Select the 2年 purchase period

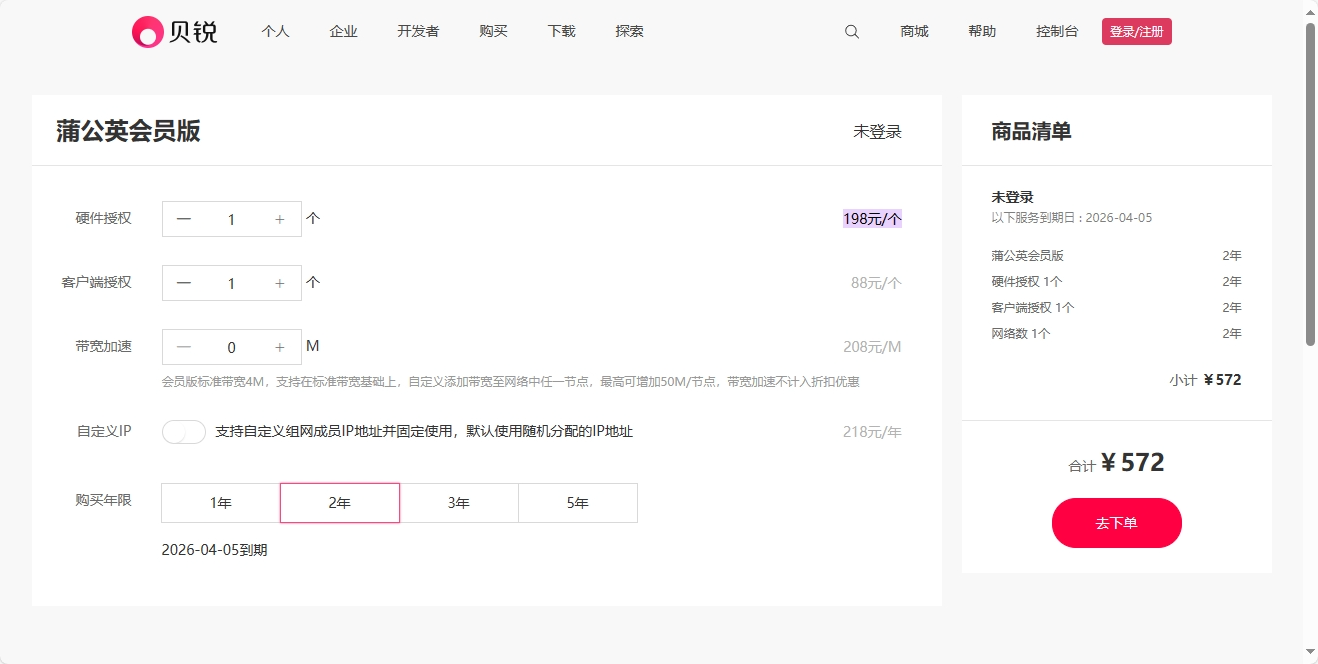[x=340, y=503]
